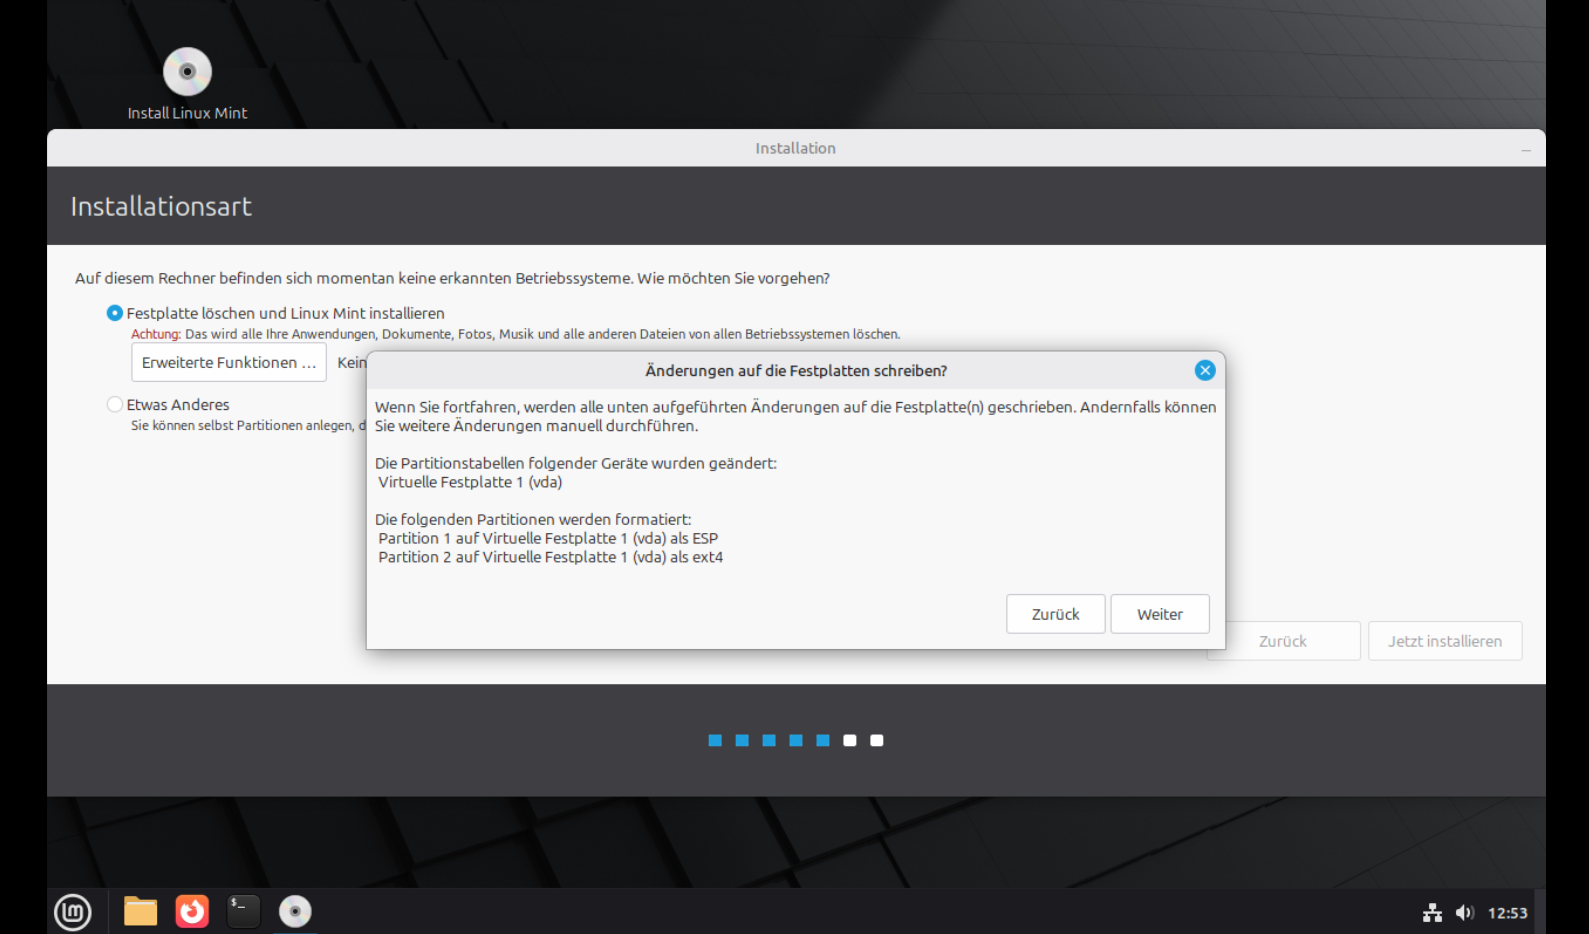The image size is (1589, 934).
Task: Close the write changes confirmation dialog
Action: [1204, 370]
